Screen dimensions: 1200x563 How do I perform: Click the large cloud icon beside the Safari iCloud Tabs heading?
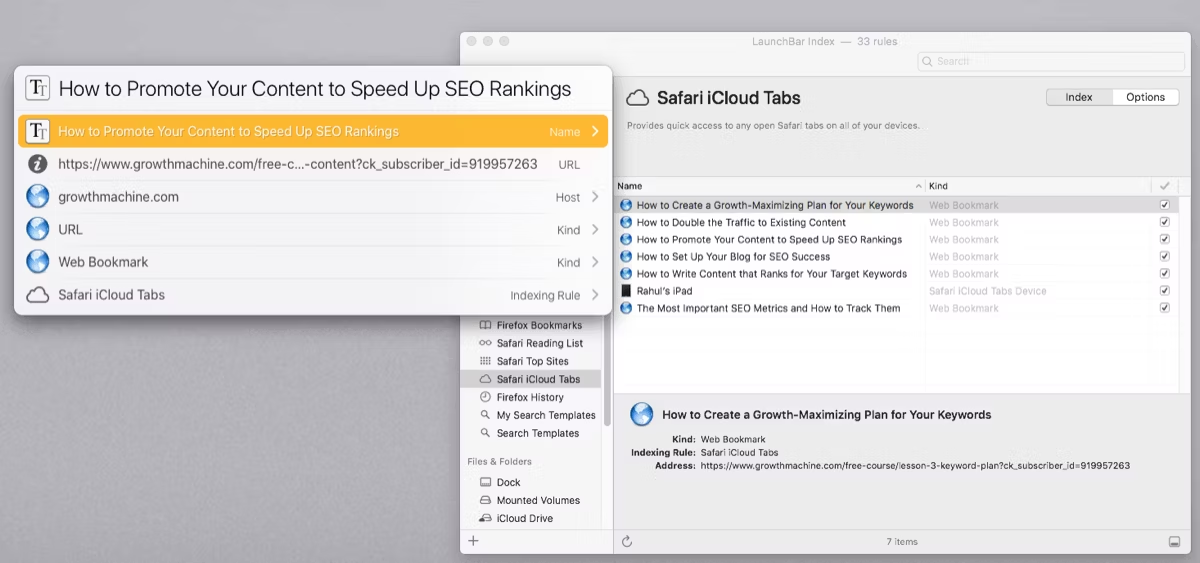pos(637,98)
